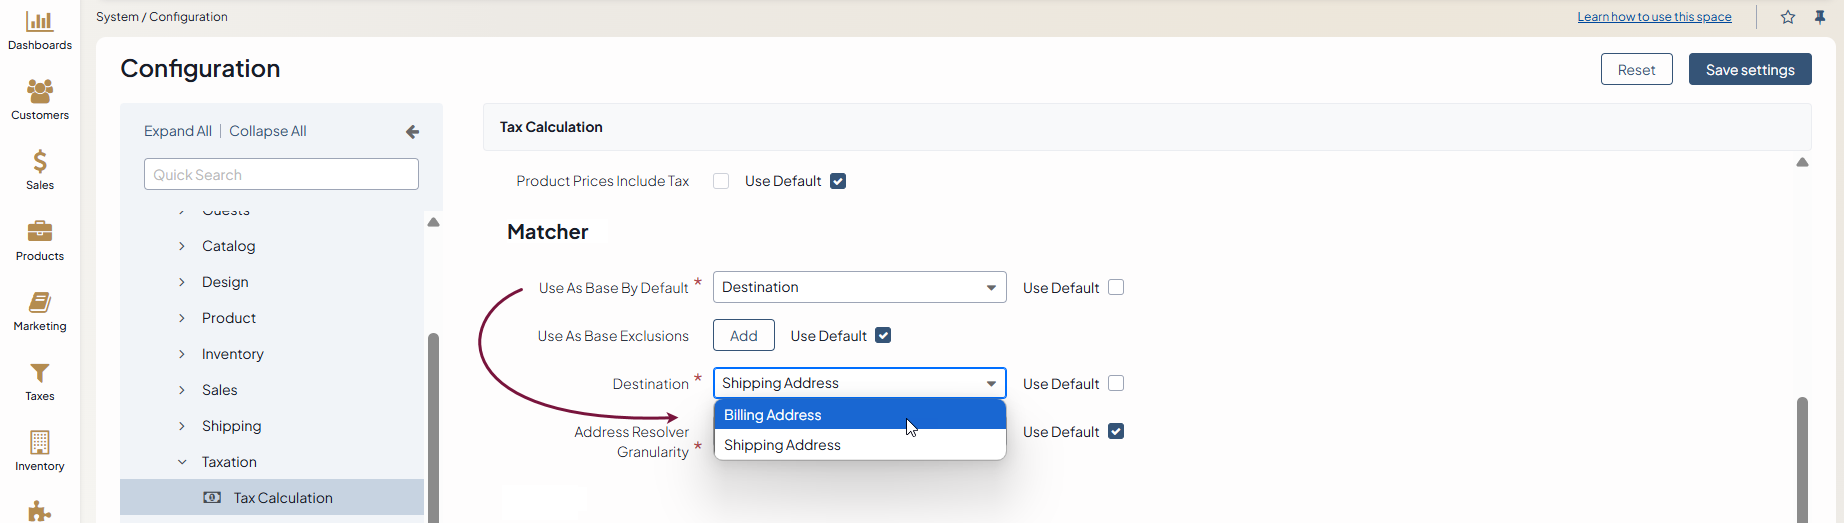Viewport: 1844px width, 523px height.
Task: Click the Save settings button
Action: click(x=1749, y=70)
